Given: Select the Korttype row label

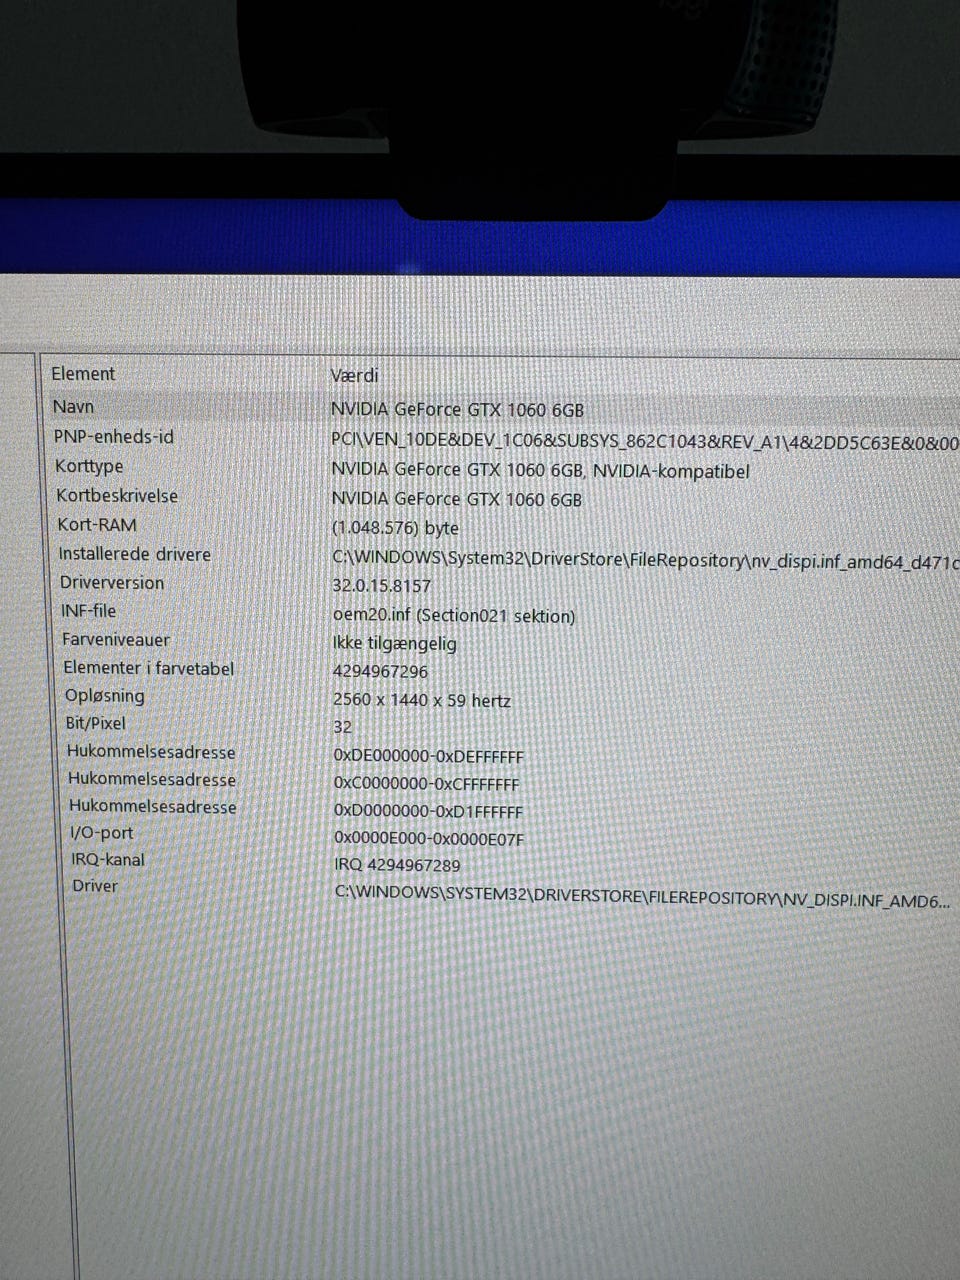Looking at the screenshot, I should pyautogui.click(x=89, y=467).
